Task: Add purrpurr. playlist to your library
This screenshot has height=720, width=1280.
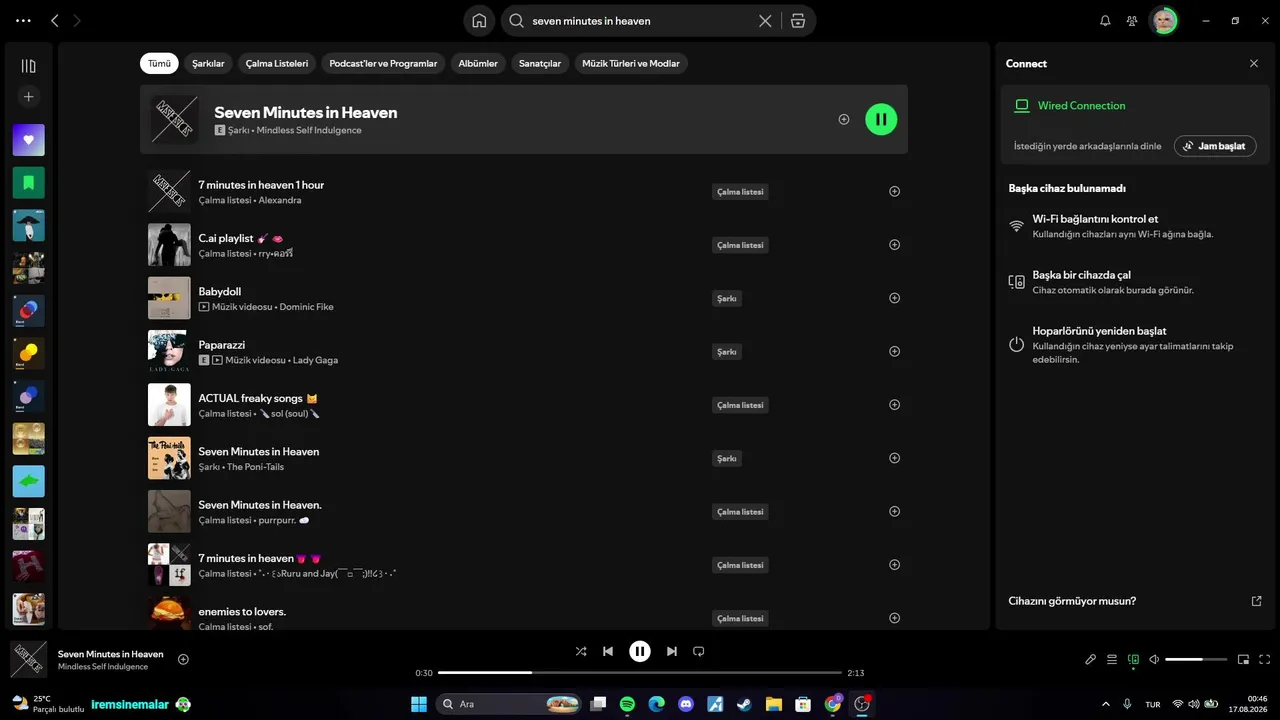Action: 894,511
